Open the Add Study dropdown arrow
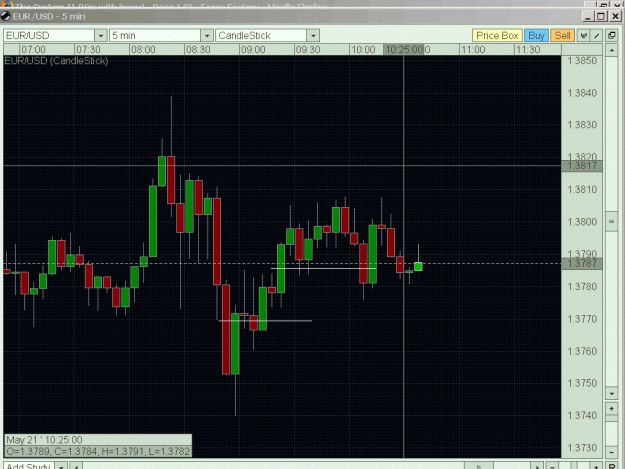 tap(61, 466)
